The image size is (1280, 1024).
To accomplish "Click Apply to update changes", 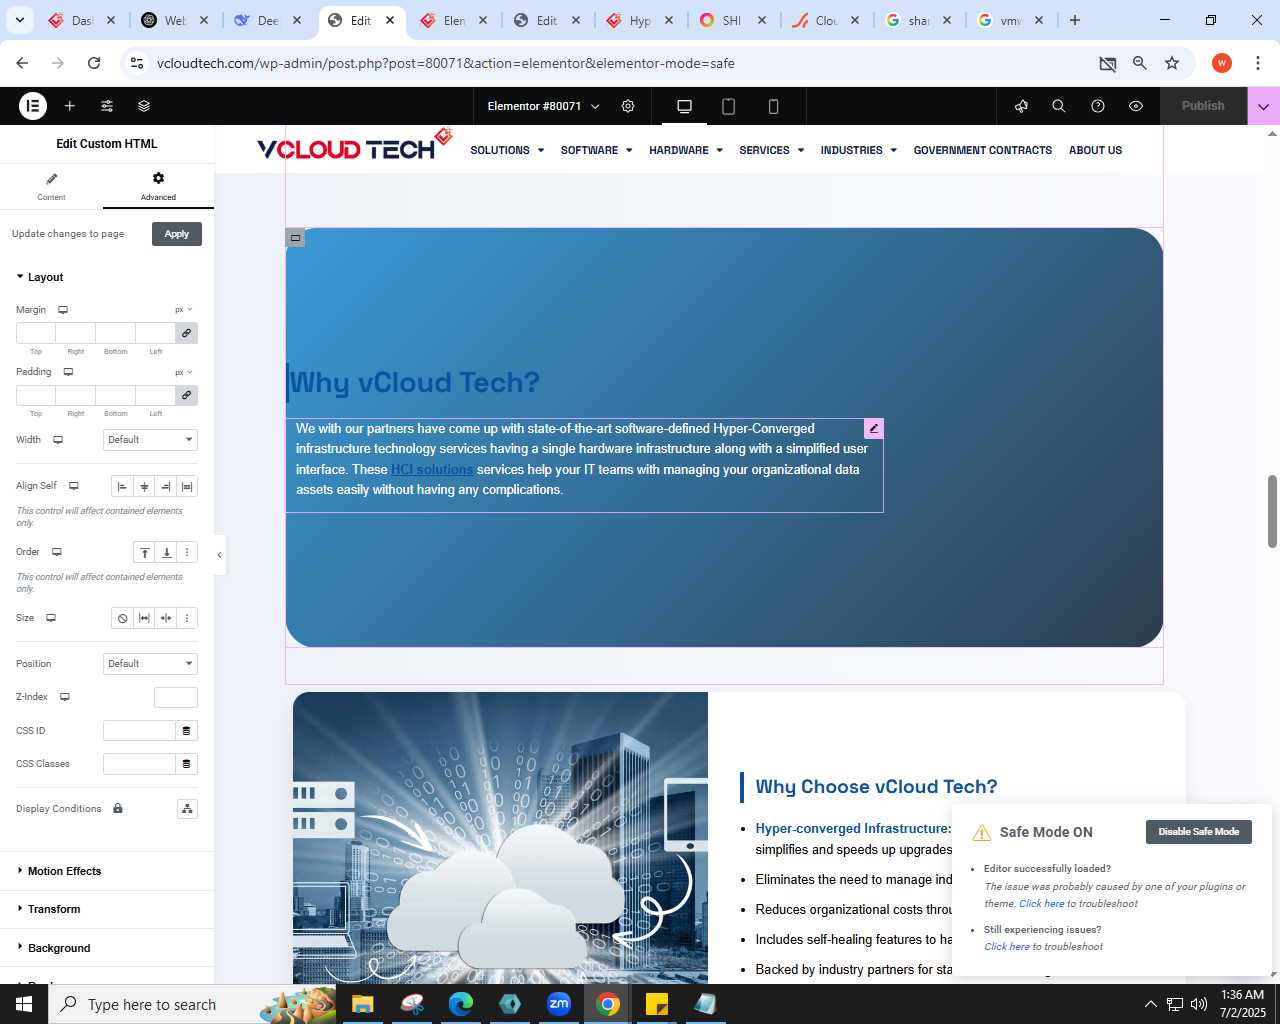I will 177,234.
